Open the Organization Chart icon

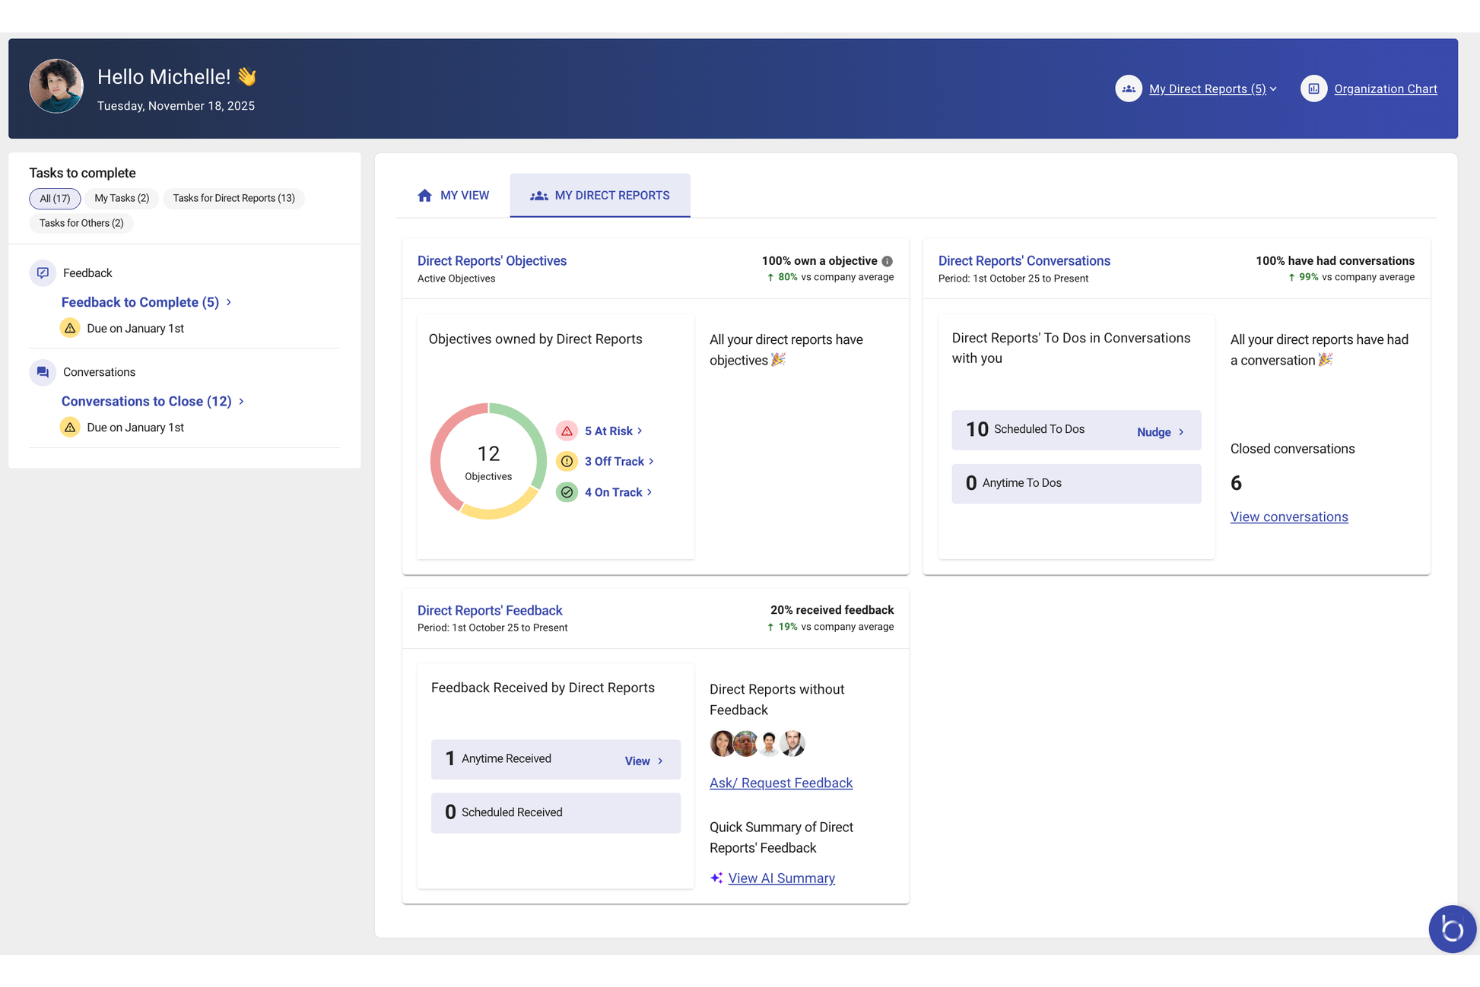(1313, 88)
